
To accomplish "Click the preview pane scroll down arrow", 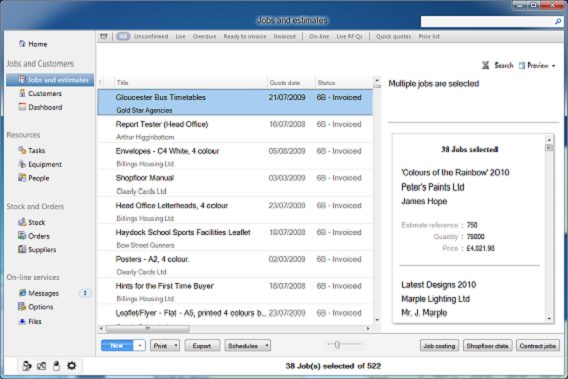I will point(549,319).
